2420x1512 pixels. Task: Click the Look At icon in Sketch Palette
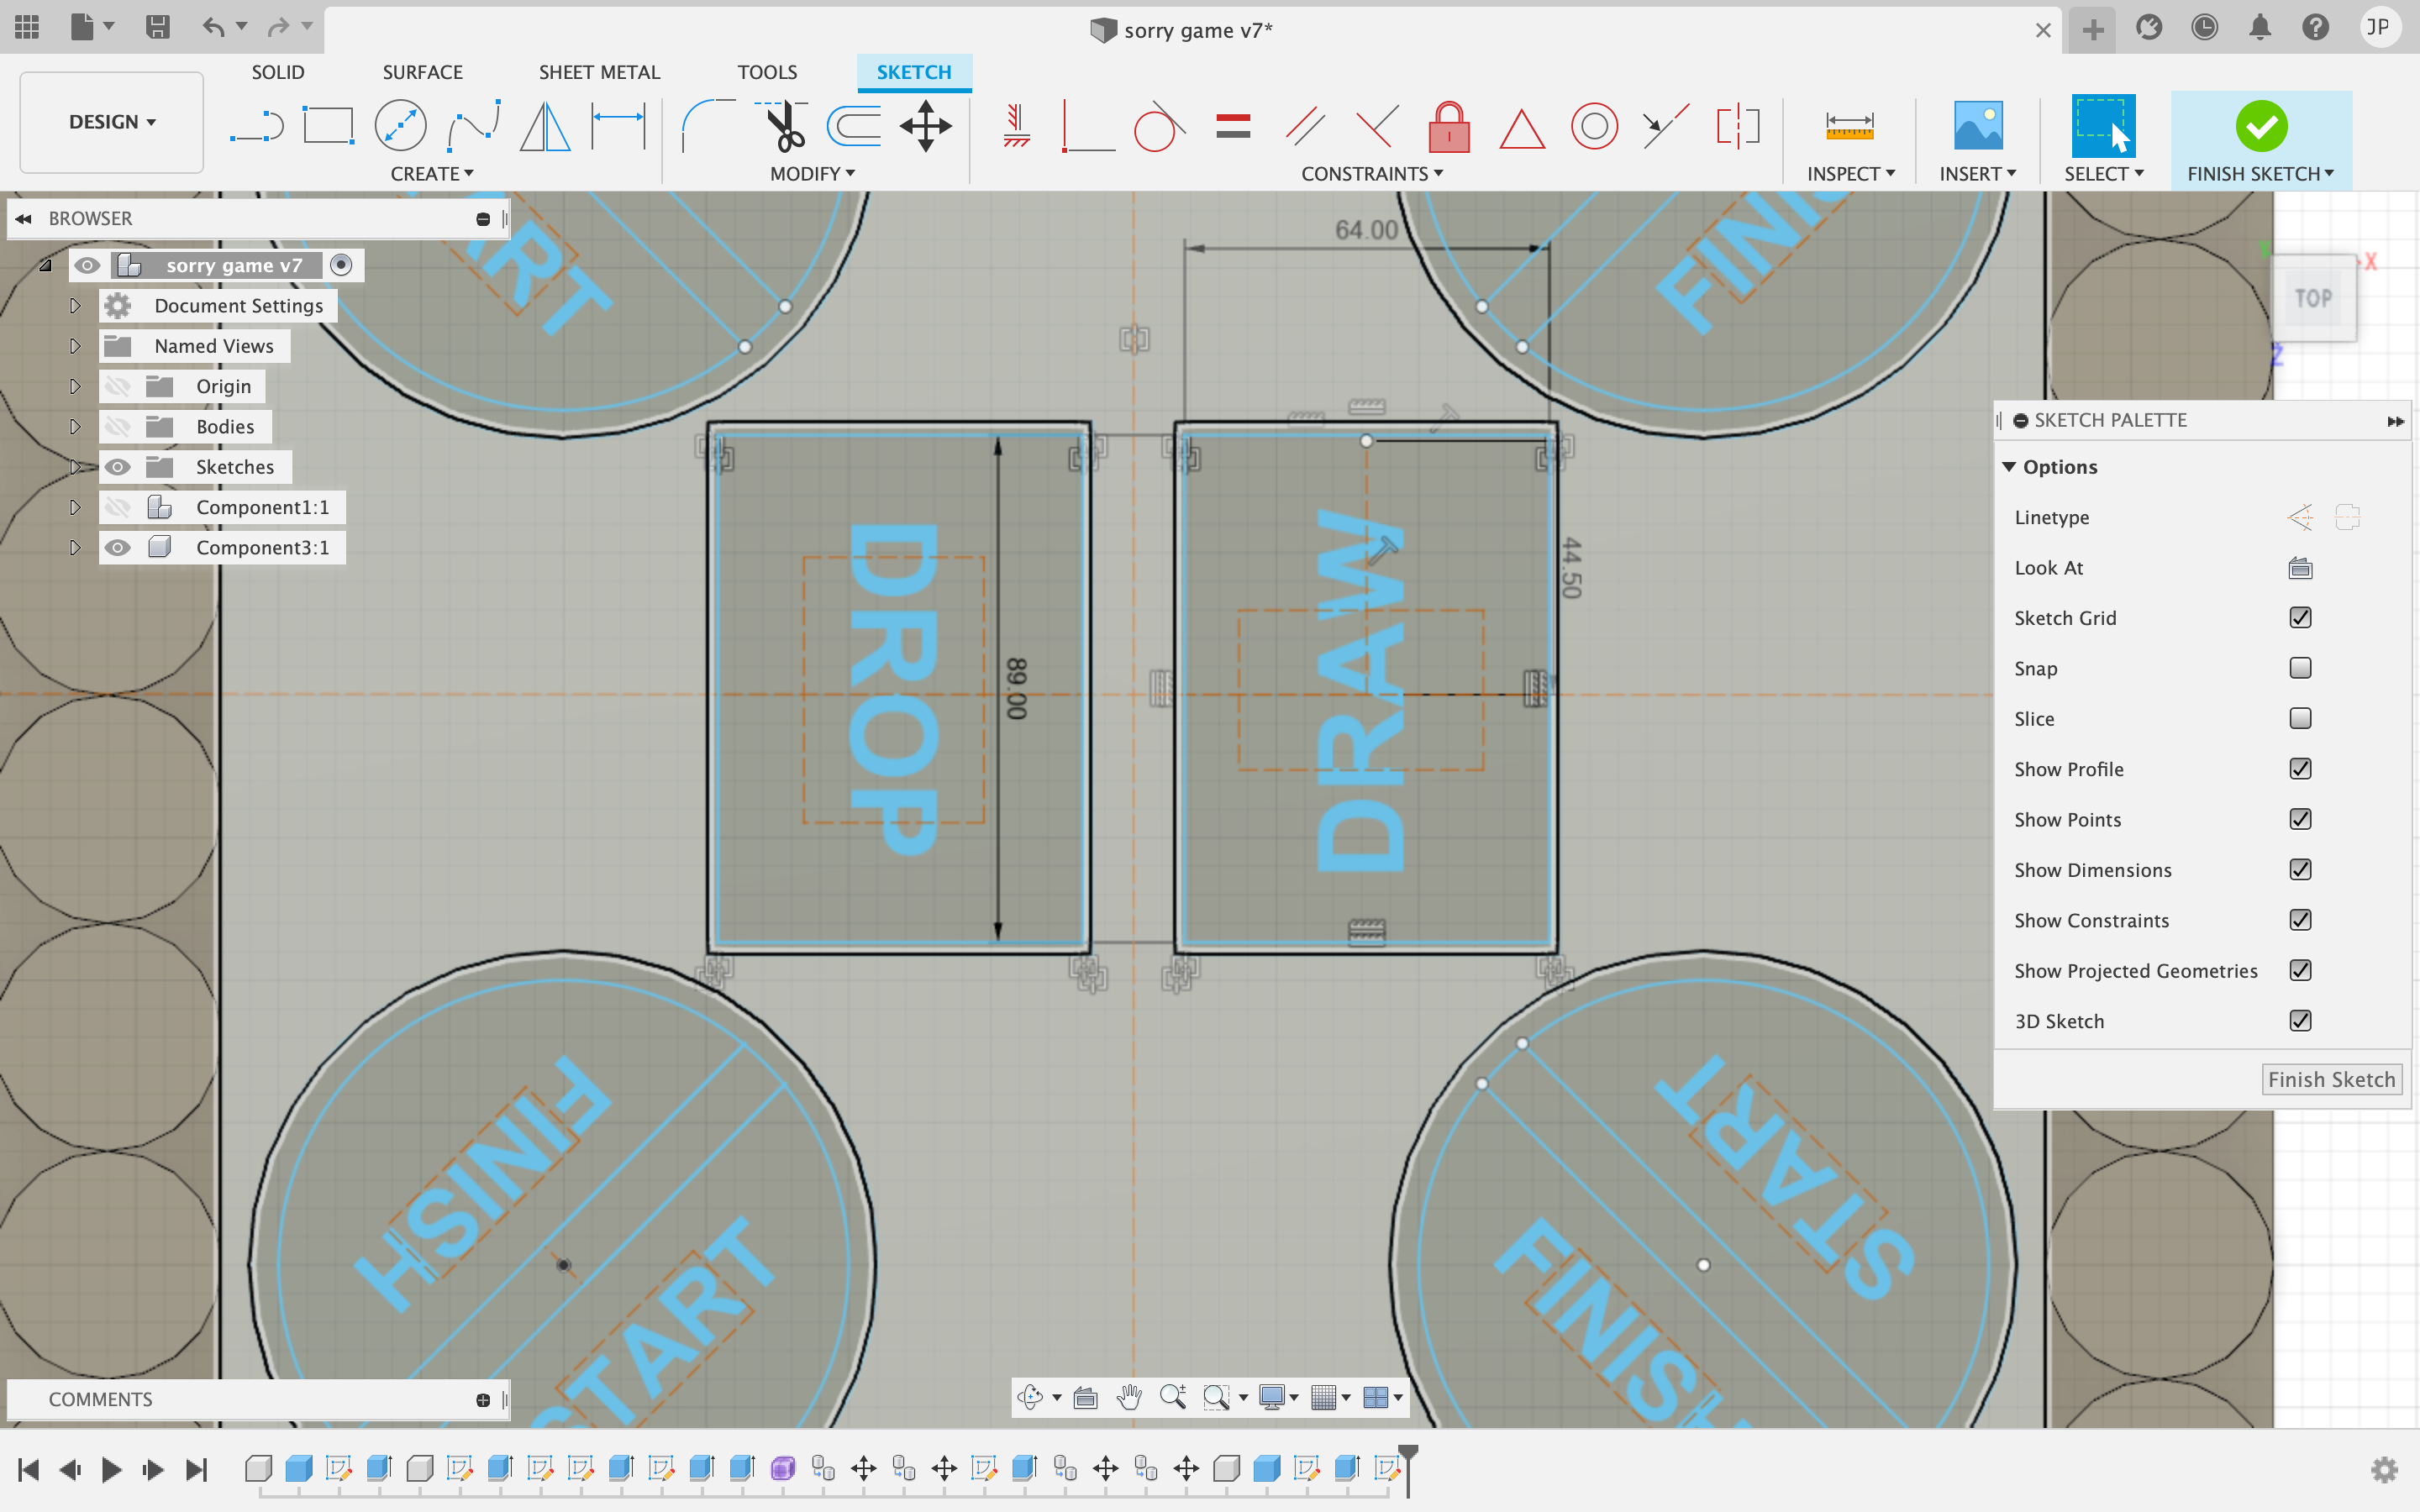point(2300,568)
